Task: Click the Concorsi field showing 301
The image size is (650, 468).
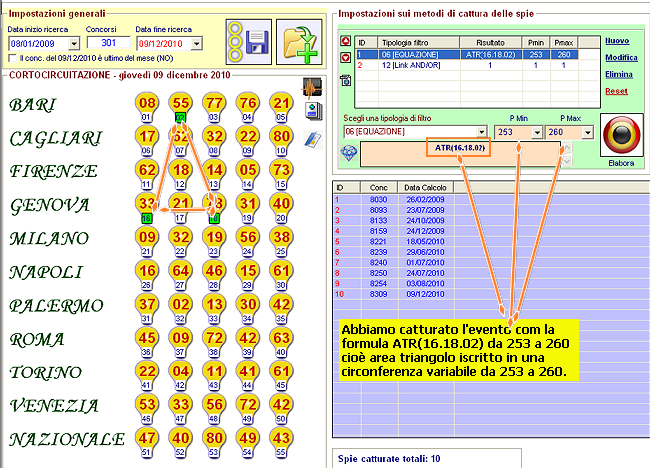Action: click(109, 43)
